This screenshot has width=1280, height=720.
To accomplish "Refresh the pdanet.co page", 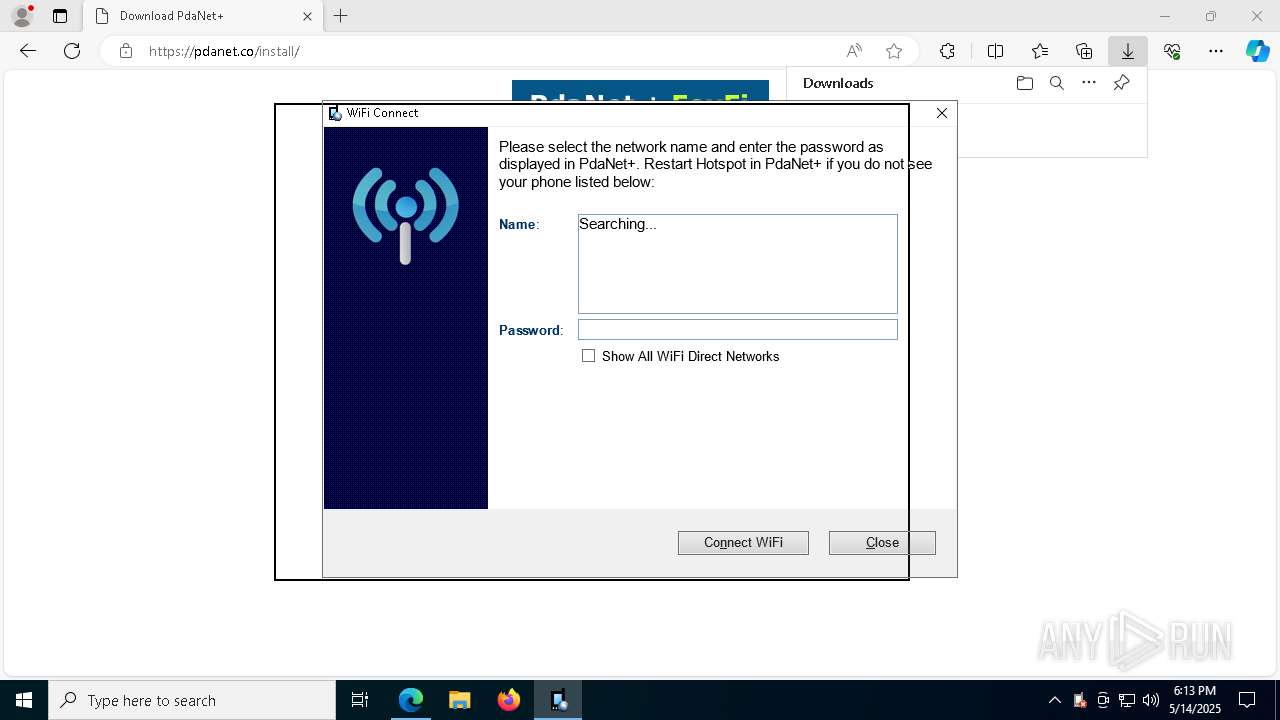I will click(x=72, y=51).
